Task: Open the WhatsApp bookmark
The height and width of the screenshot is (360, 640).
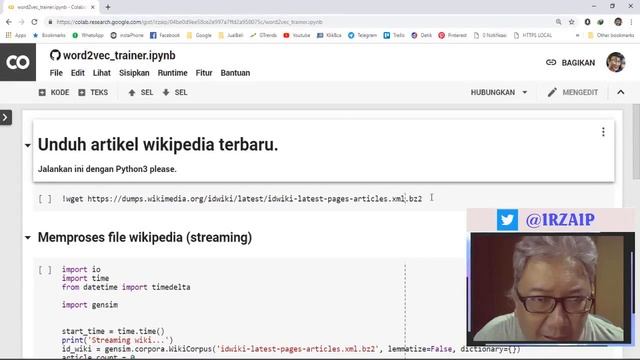Action: [88, 36]
